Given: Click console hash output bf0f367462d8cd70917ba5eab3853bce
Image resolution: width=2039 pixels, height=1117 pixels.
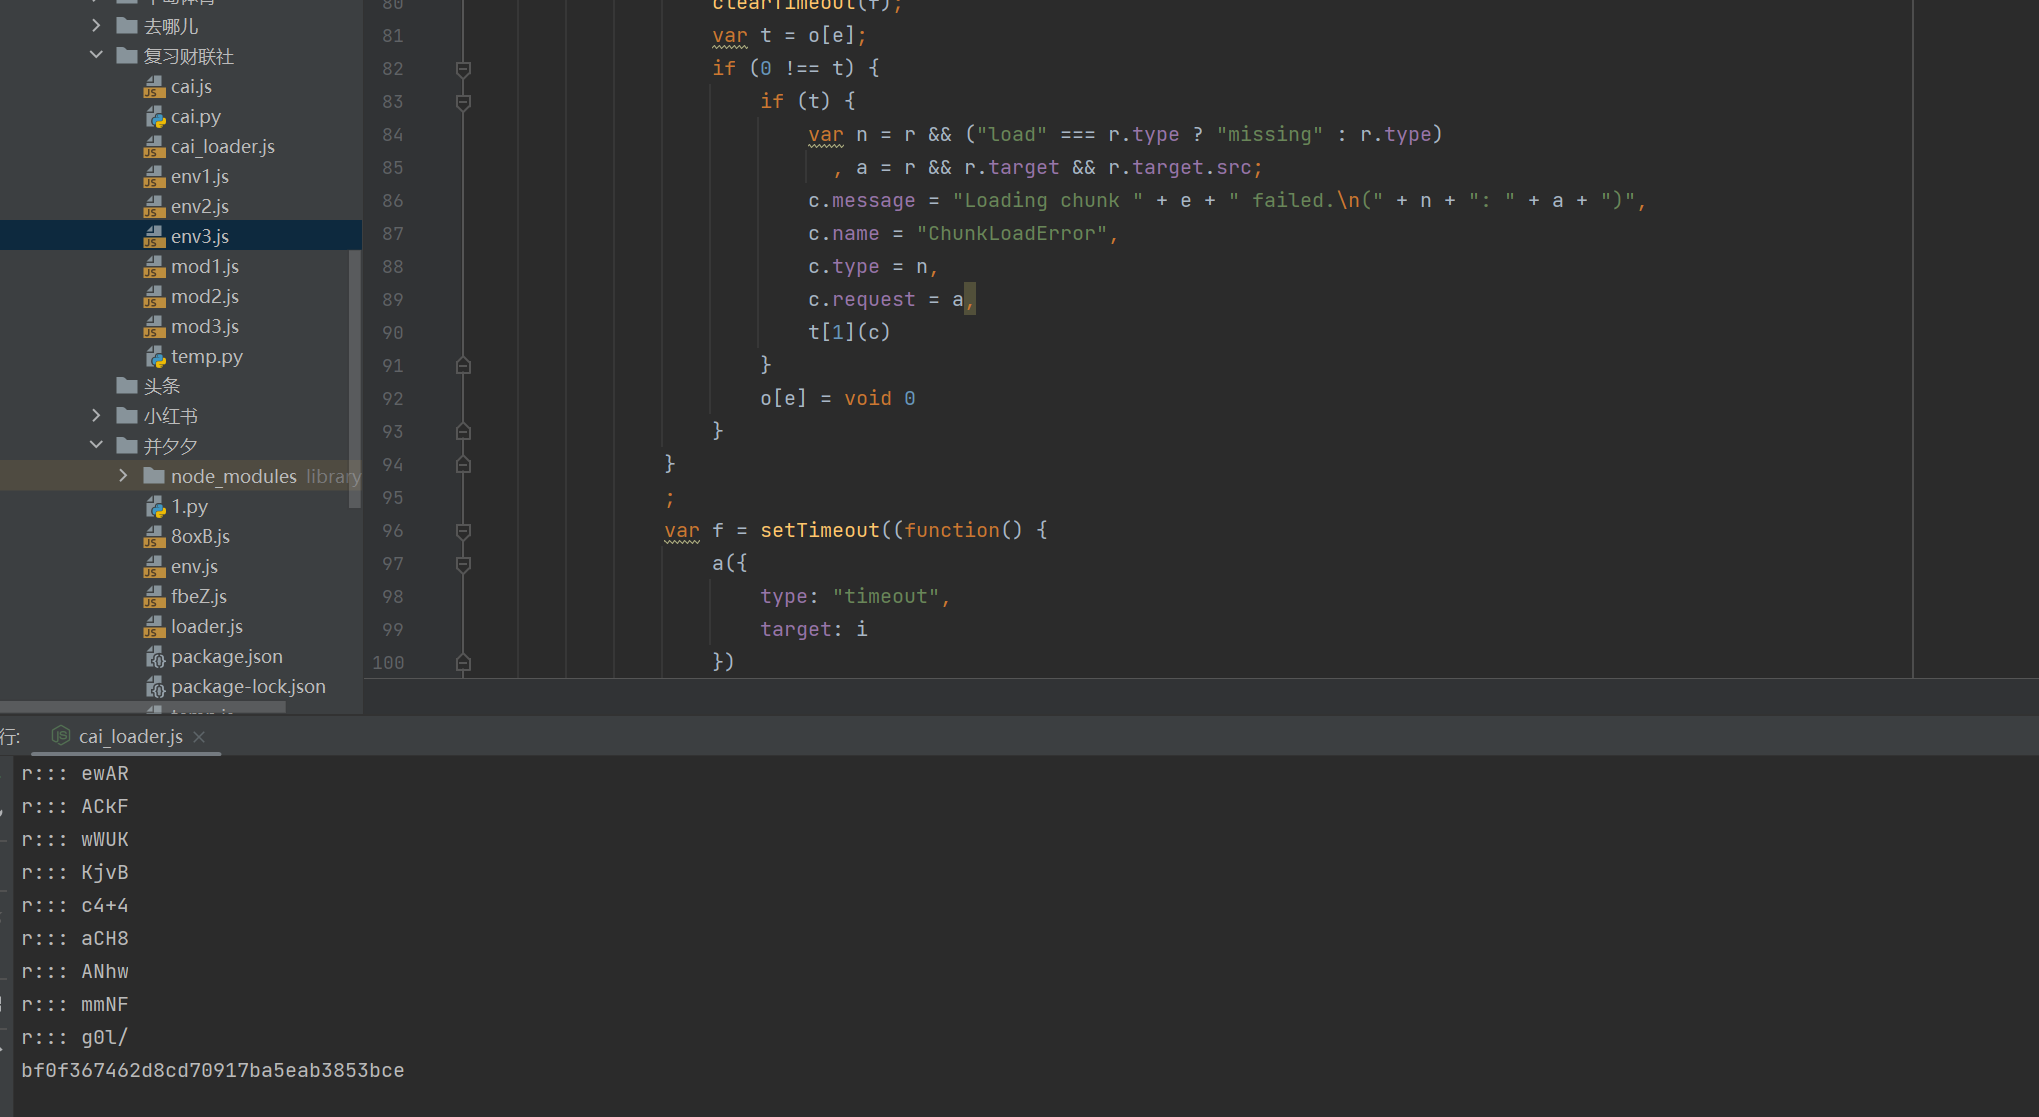Looking at the screenshot, I should (213, 1071).
